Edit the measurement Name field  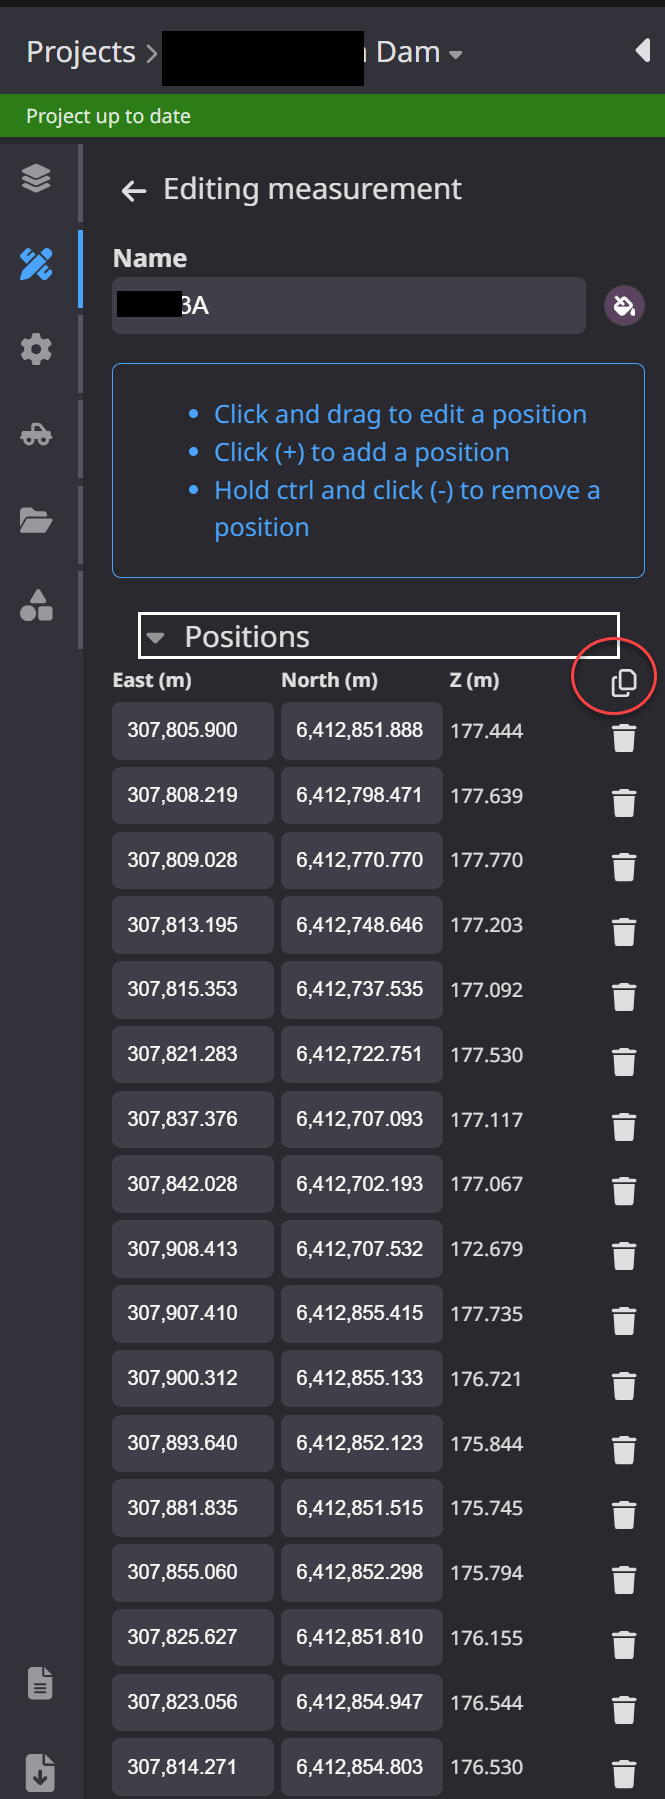coord(349,305)
